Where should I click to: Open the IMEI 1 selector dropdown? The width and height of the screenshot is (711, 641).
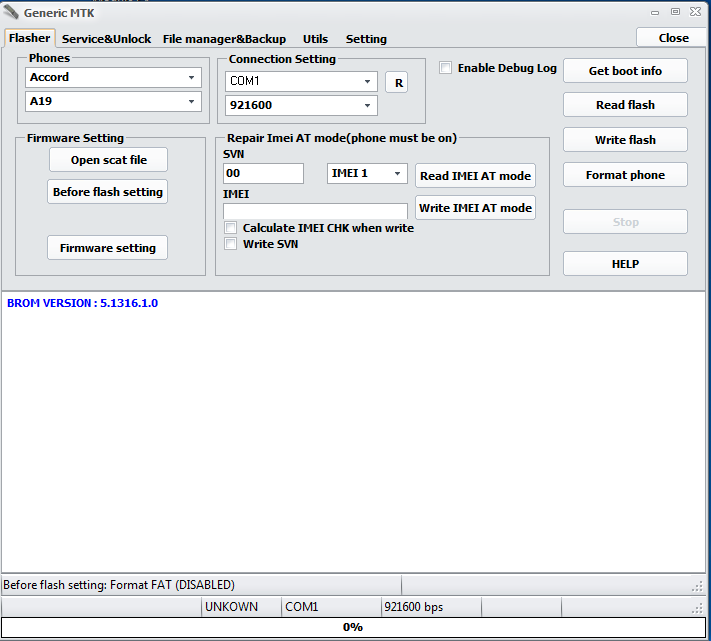[x=367, y=174]
